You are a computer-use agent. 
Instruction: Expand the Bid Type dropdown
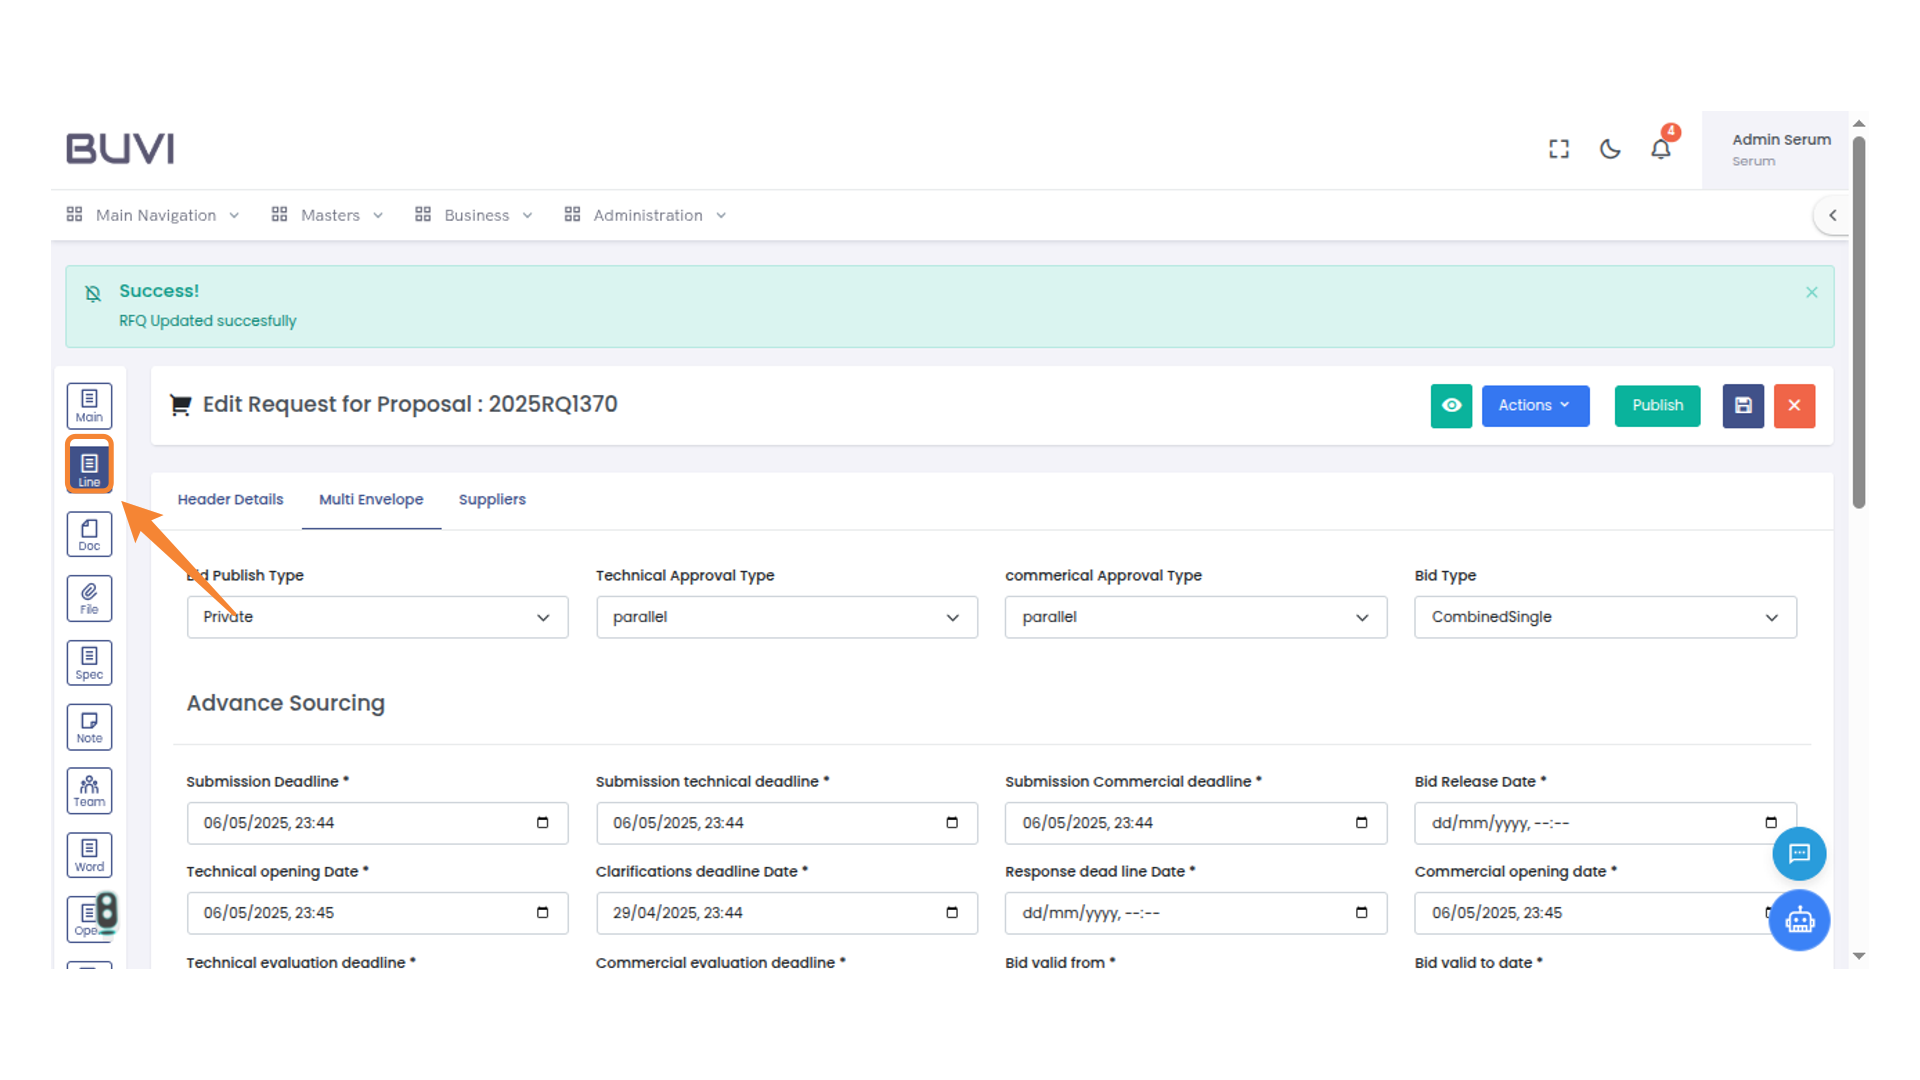[x=1605, y=617]
